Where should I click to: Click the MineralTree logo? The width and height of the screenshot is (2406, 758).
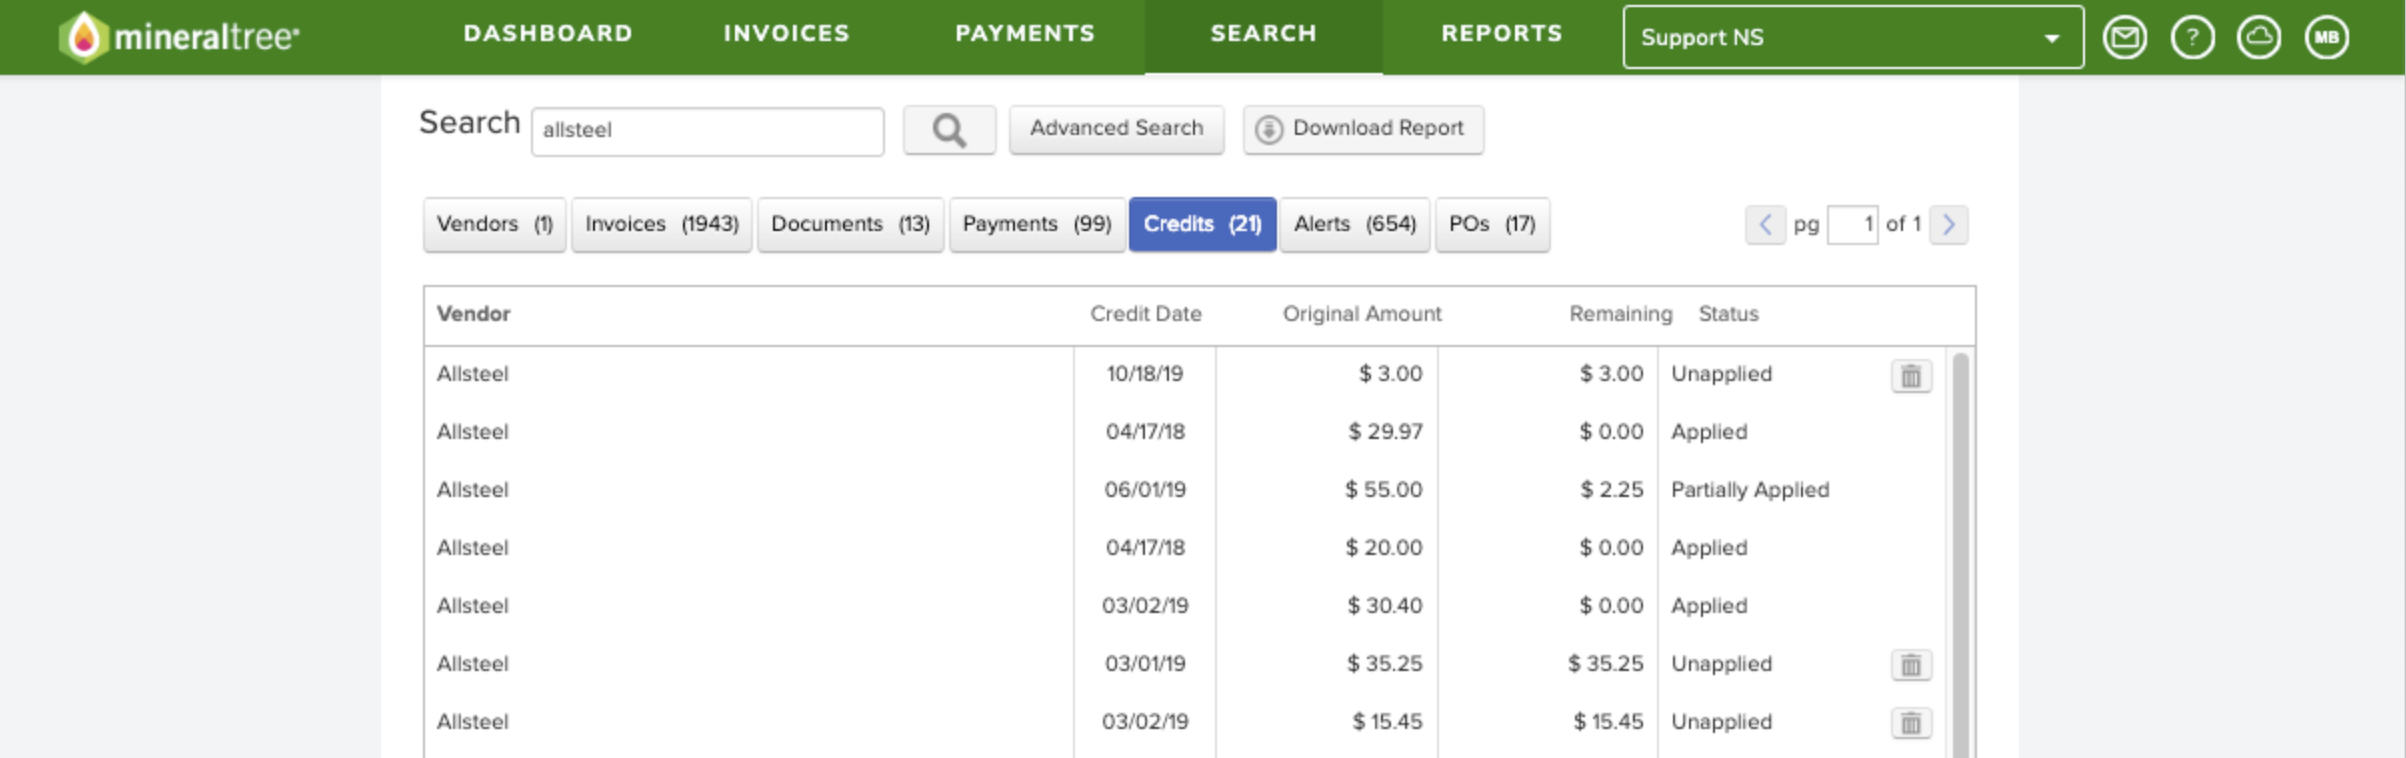179,37
